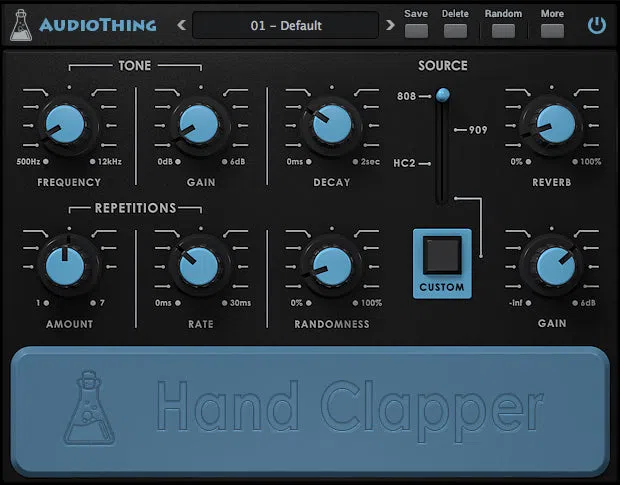The width and height of the screenshot is (620, 485).
Task: Open the 01 – Default preset list
Action: tap(285, 25)
